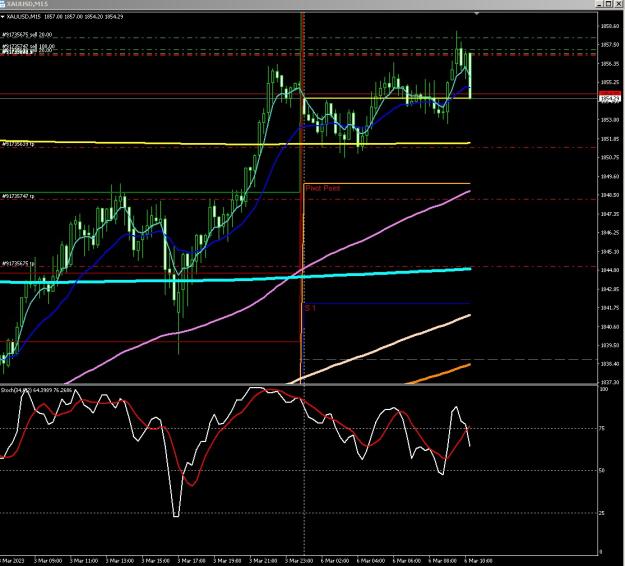Close the XAUUSD,M15 chart window
Viewport: 625px width, 566px height.
pyautogui.click(x=618, y=4)
